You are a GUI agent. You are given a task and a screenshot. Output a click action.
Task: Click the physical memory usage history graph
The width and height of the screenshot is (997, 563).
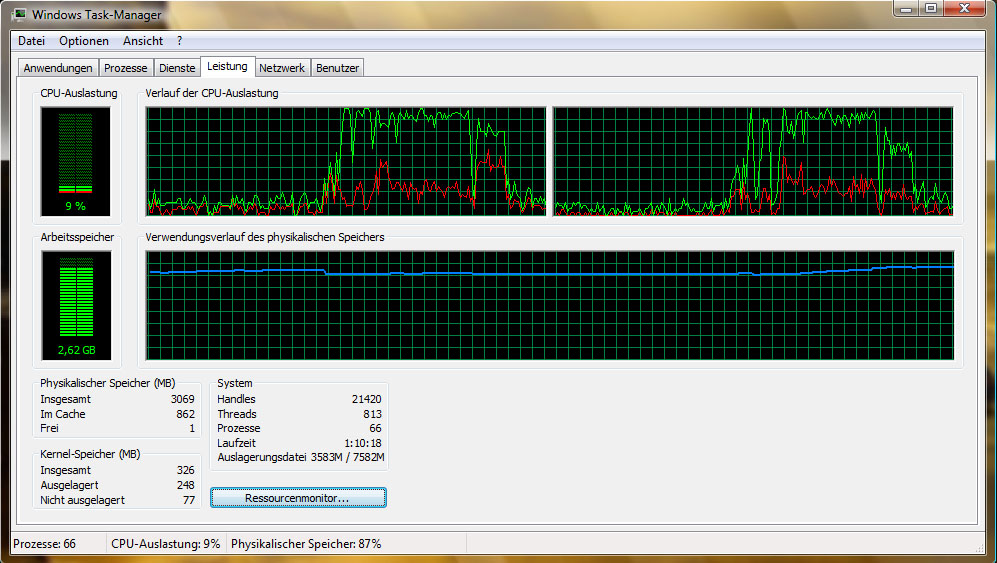pyautogui.click(x=550, y=305)
